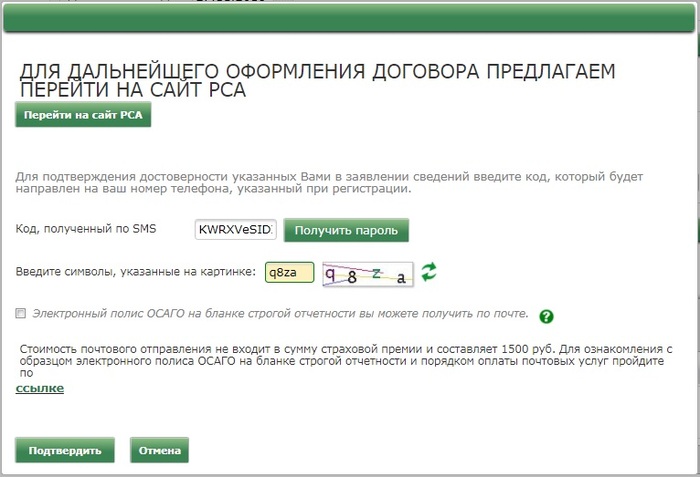Click the 'Код, полученный по SMS' label
The width and height of the screenshot is (700, 477).
pos(86,229)
